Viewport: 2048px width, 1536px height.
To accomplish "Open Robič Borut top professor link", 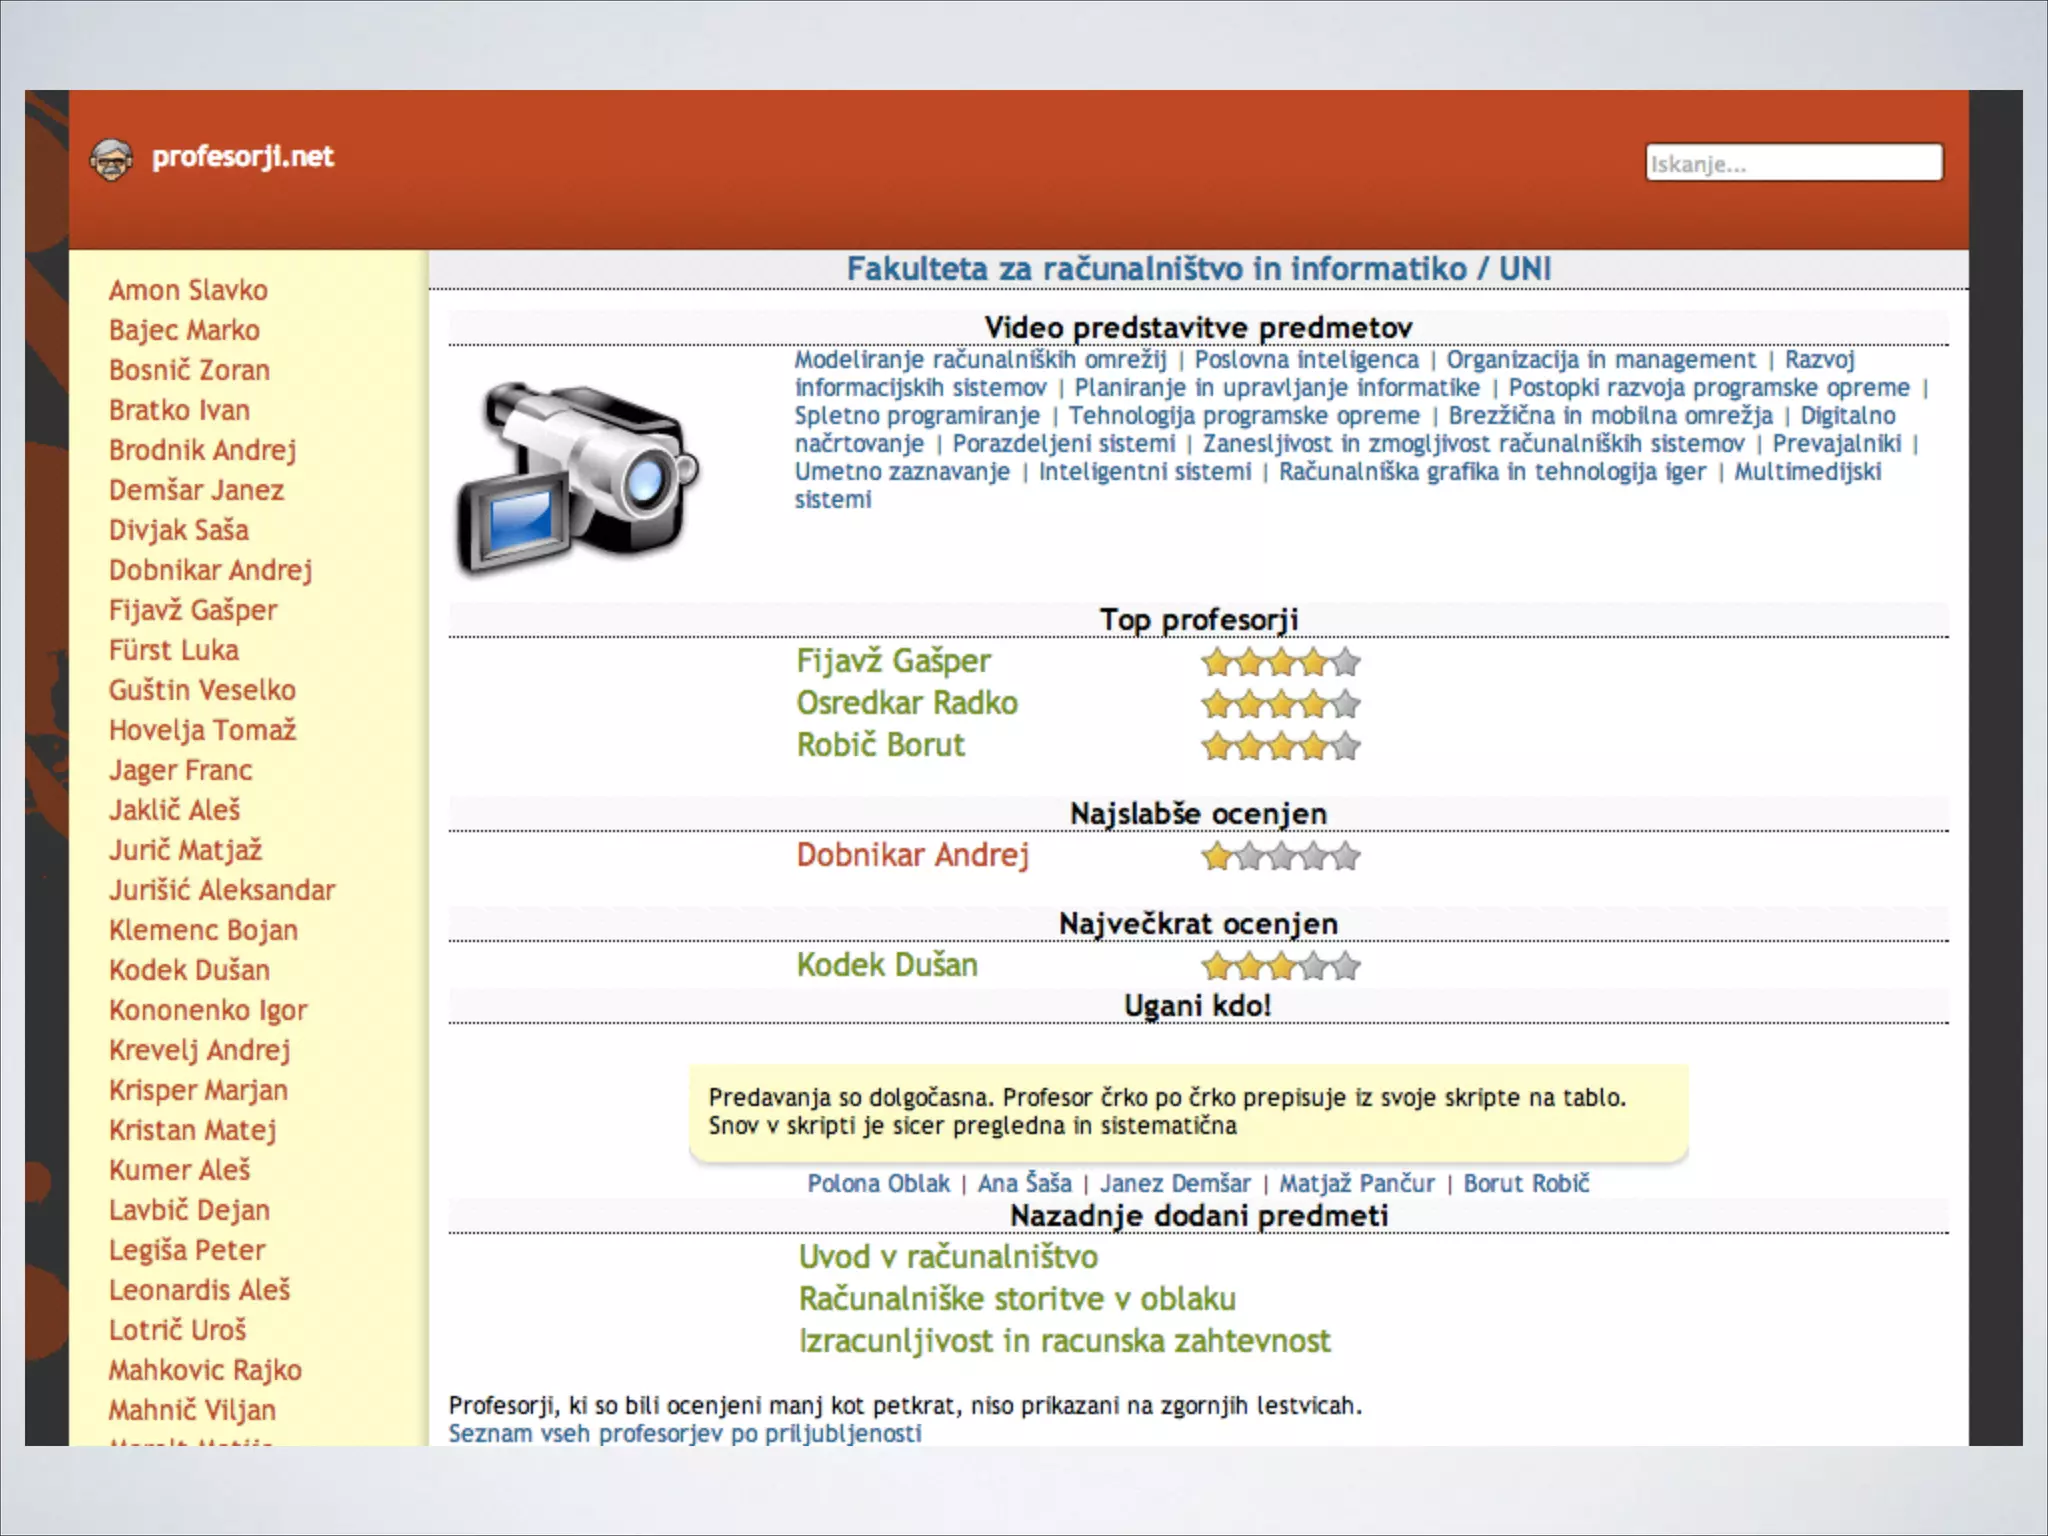I will coord(880,745).
